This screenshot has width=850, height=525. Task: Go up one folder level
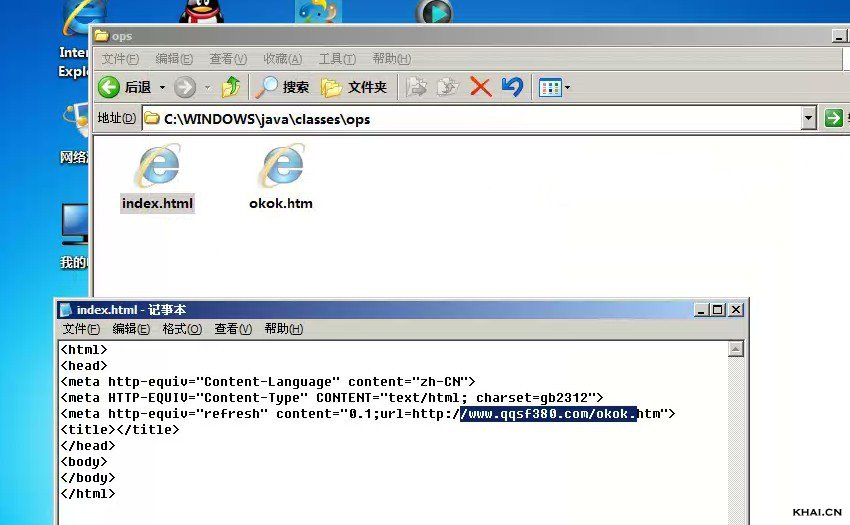[231, 87]
